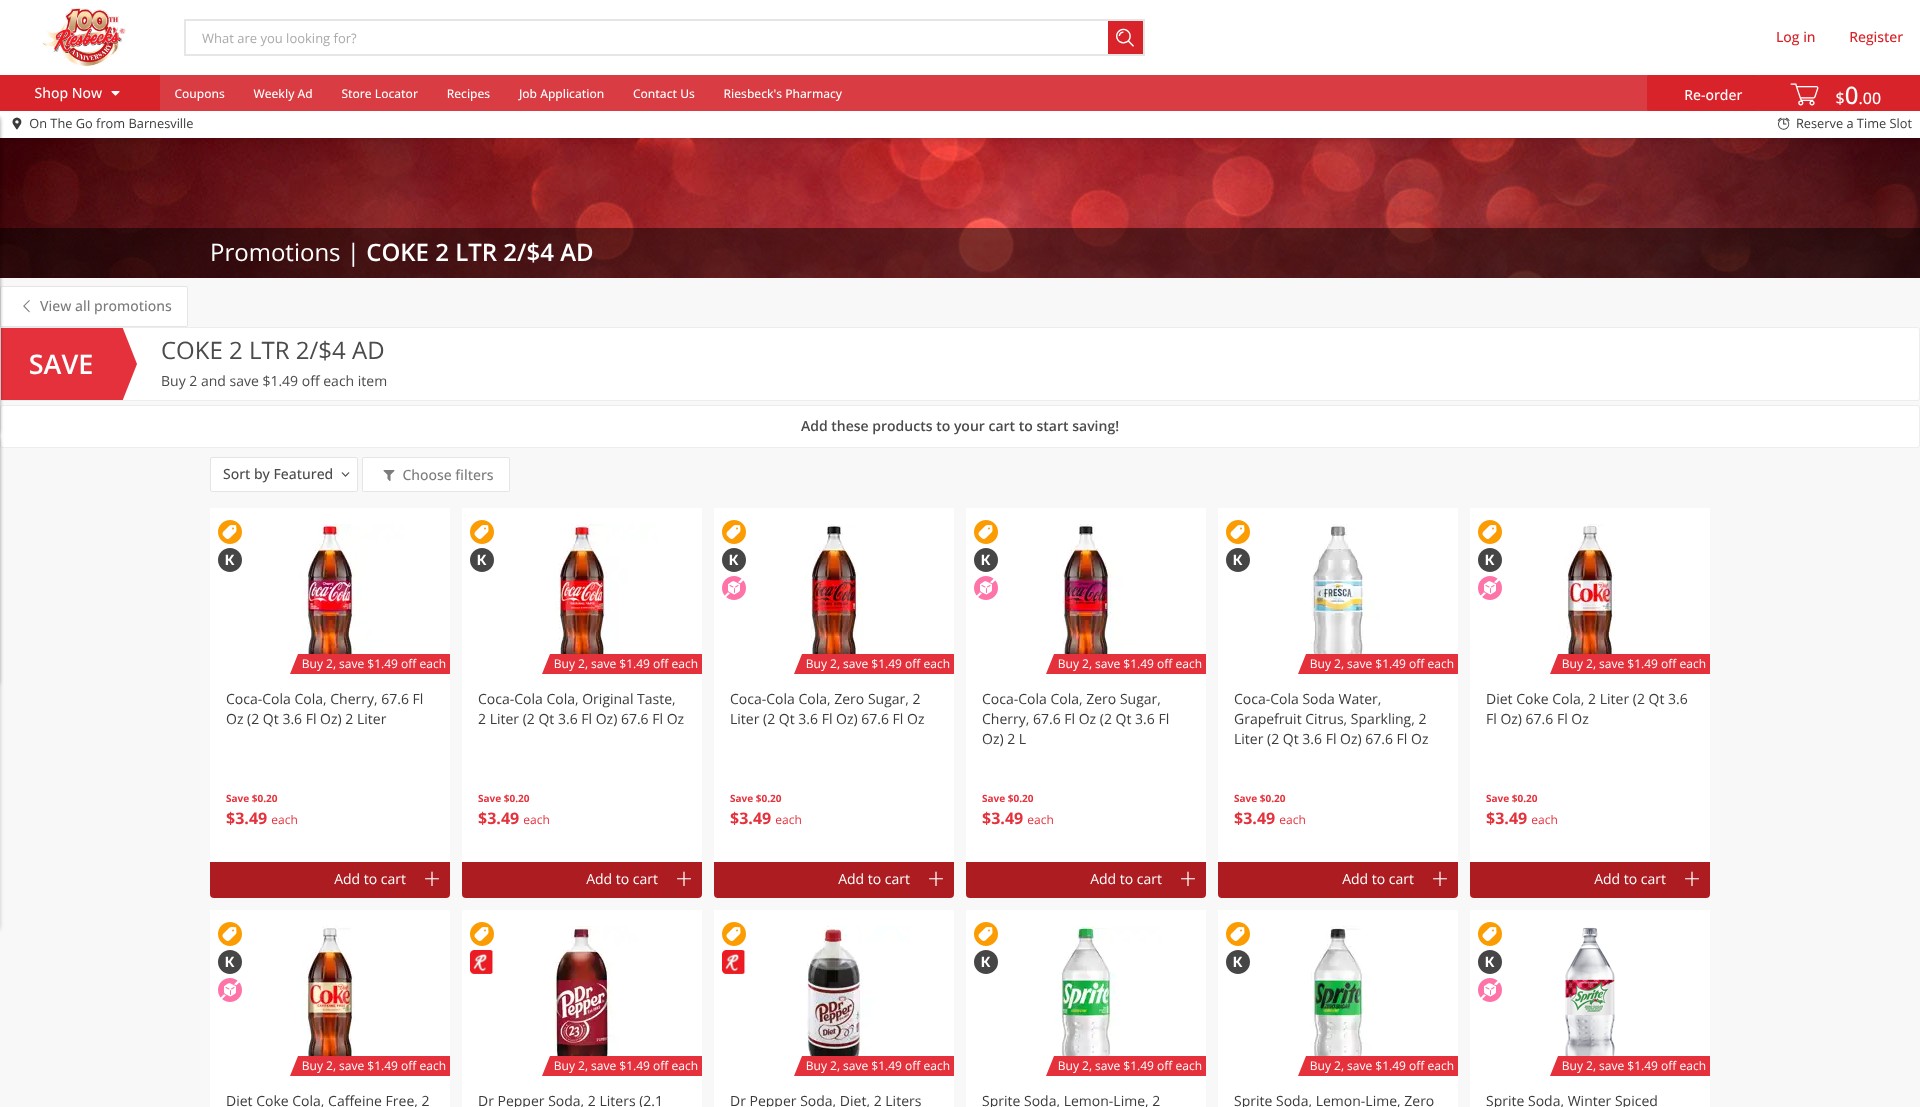Click the pink icon on Coca-Cola Zero Sugar 2 Liter card
This screenshot has width=1920, height=1107.
click(x=734, y=588)
